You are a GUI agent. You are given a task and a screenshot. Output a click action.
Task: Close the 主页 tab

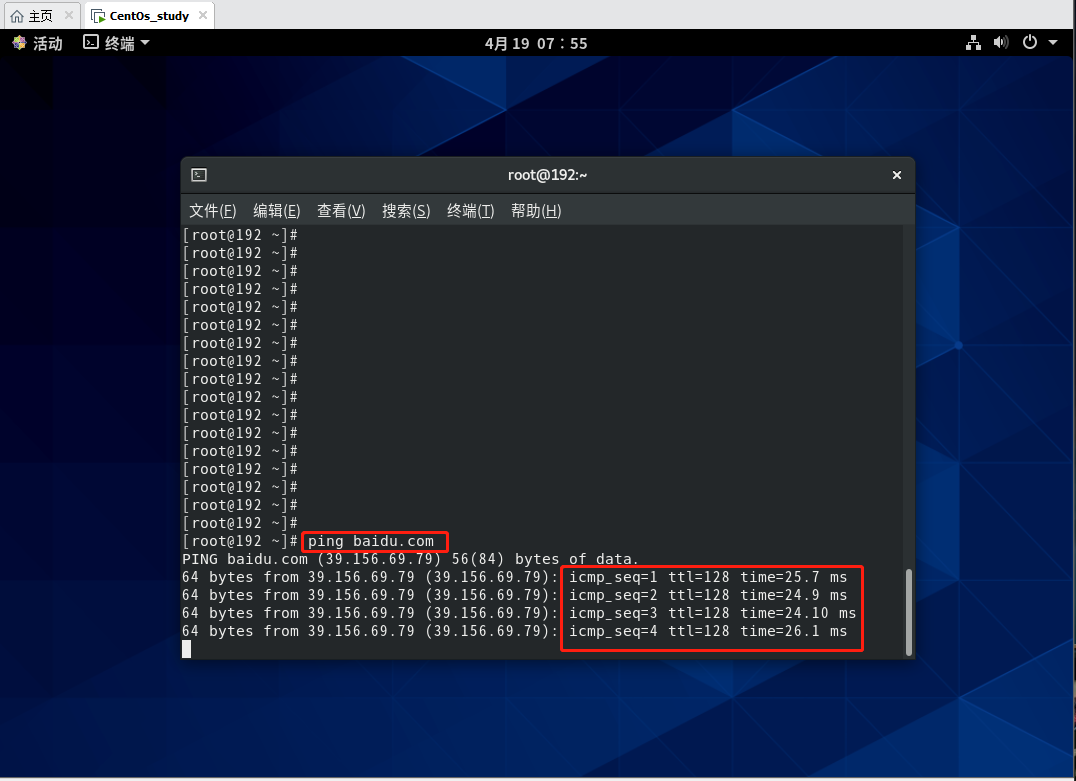click(x=68, y=16)
